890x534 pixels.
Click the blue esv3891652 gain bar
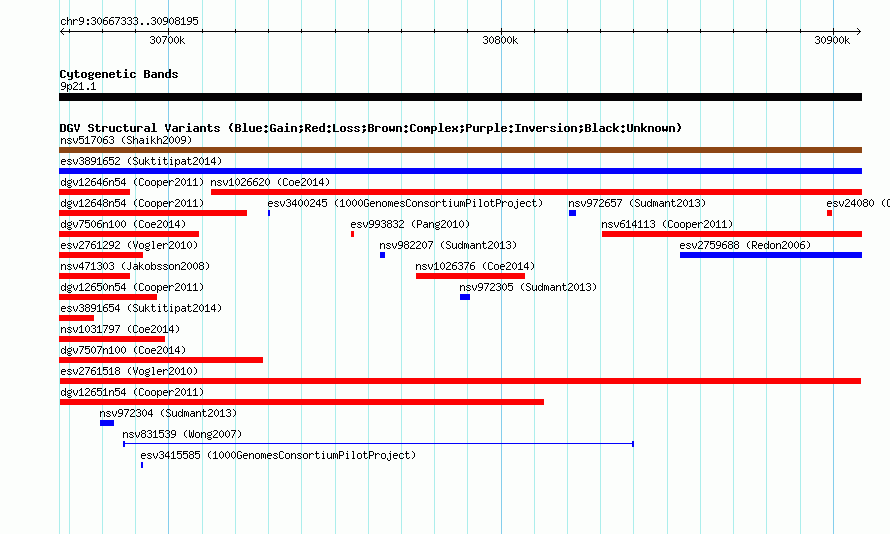(460, 171)
